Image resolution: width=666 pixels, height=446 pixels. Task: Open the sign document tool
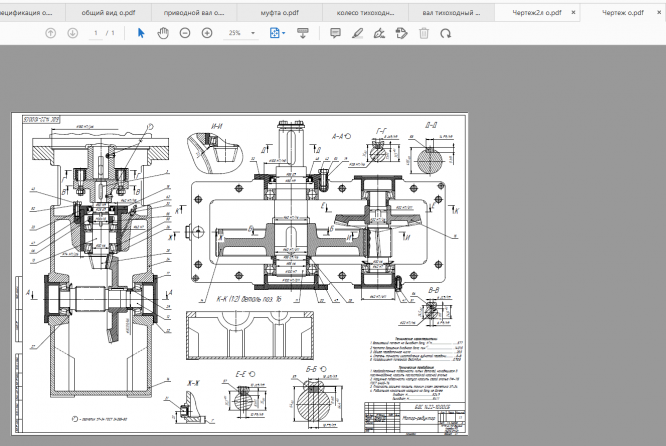[x=379, y=33]
